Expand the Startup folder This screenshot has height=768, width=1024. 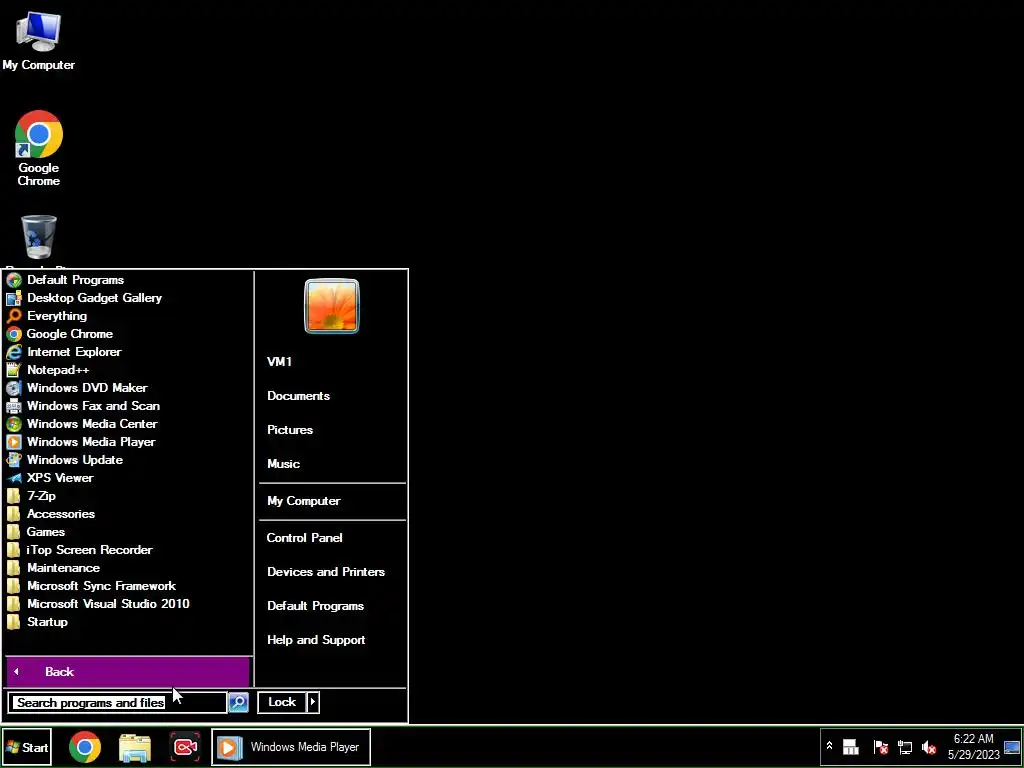click(129, 622)
